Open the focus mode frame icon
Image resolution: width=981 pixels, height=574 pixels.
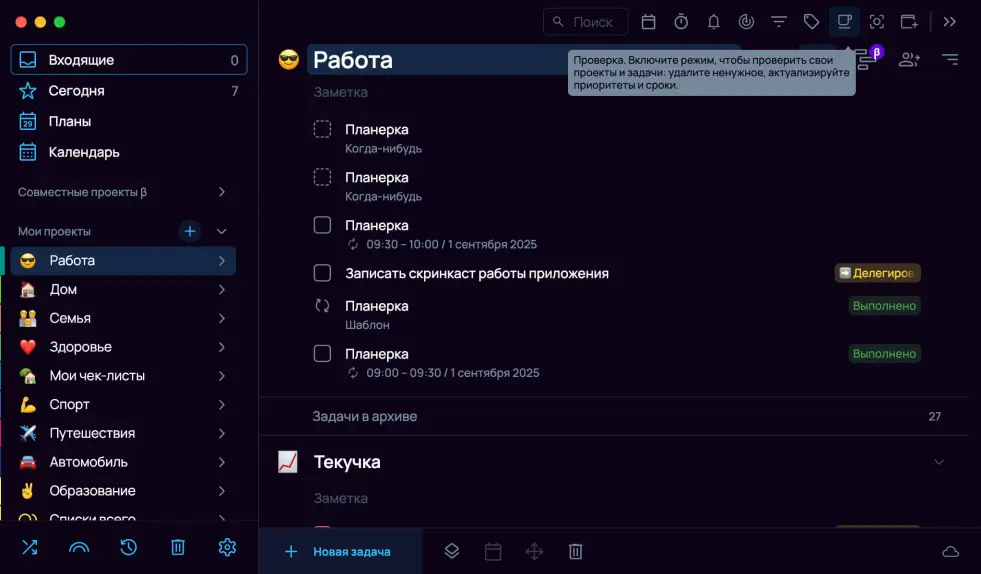pos(877,22)
